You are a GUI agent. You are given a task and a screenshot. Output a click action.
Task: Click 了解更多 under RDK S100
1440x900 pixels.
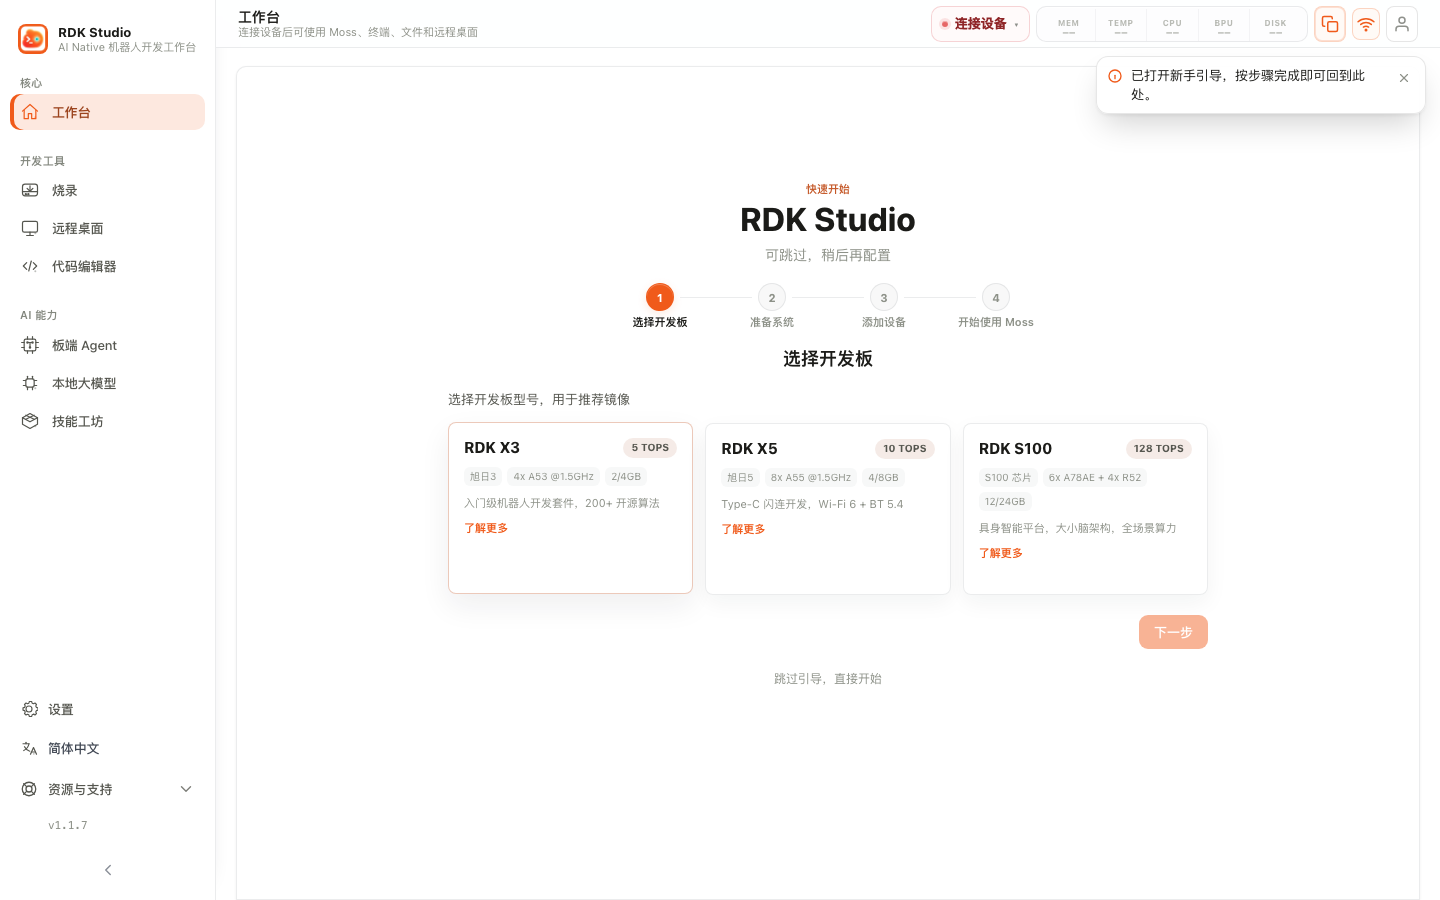1001,553
